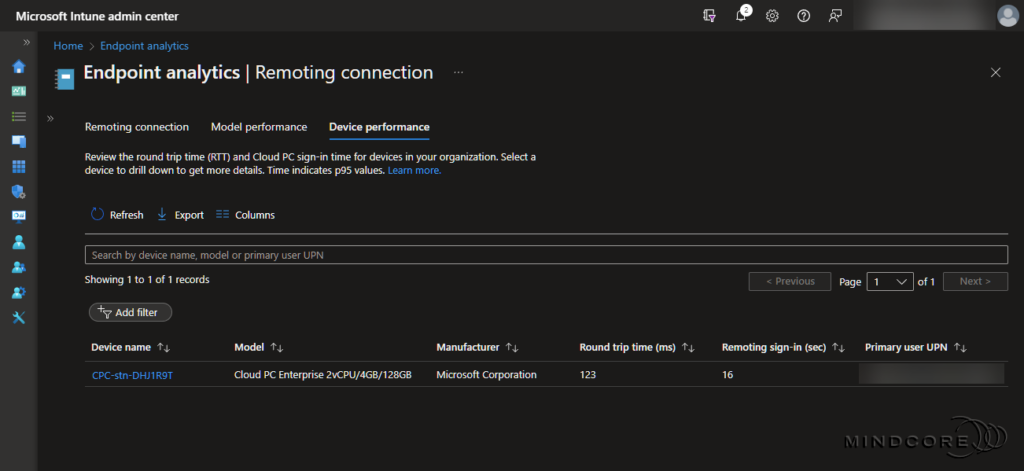Open device CPC-stn-DHJ1R9T
Viewport: 1024px width, 471px height.
pos(132,375)
